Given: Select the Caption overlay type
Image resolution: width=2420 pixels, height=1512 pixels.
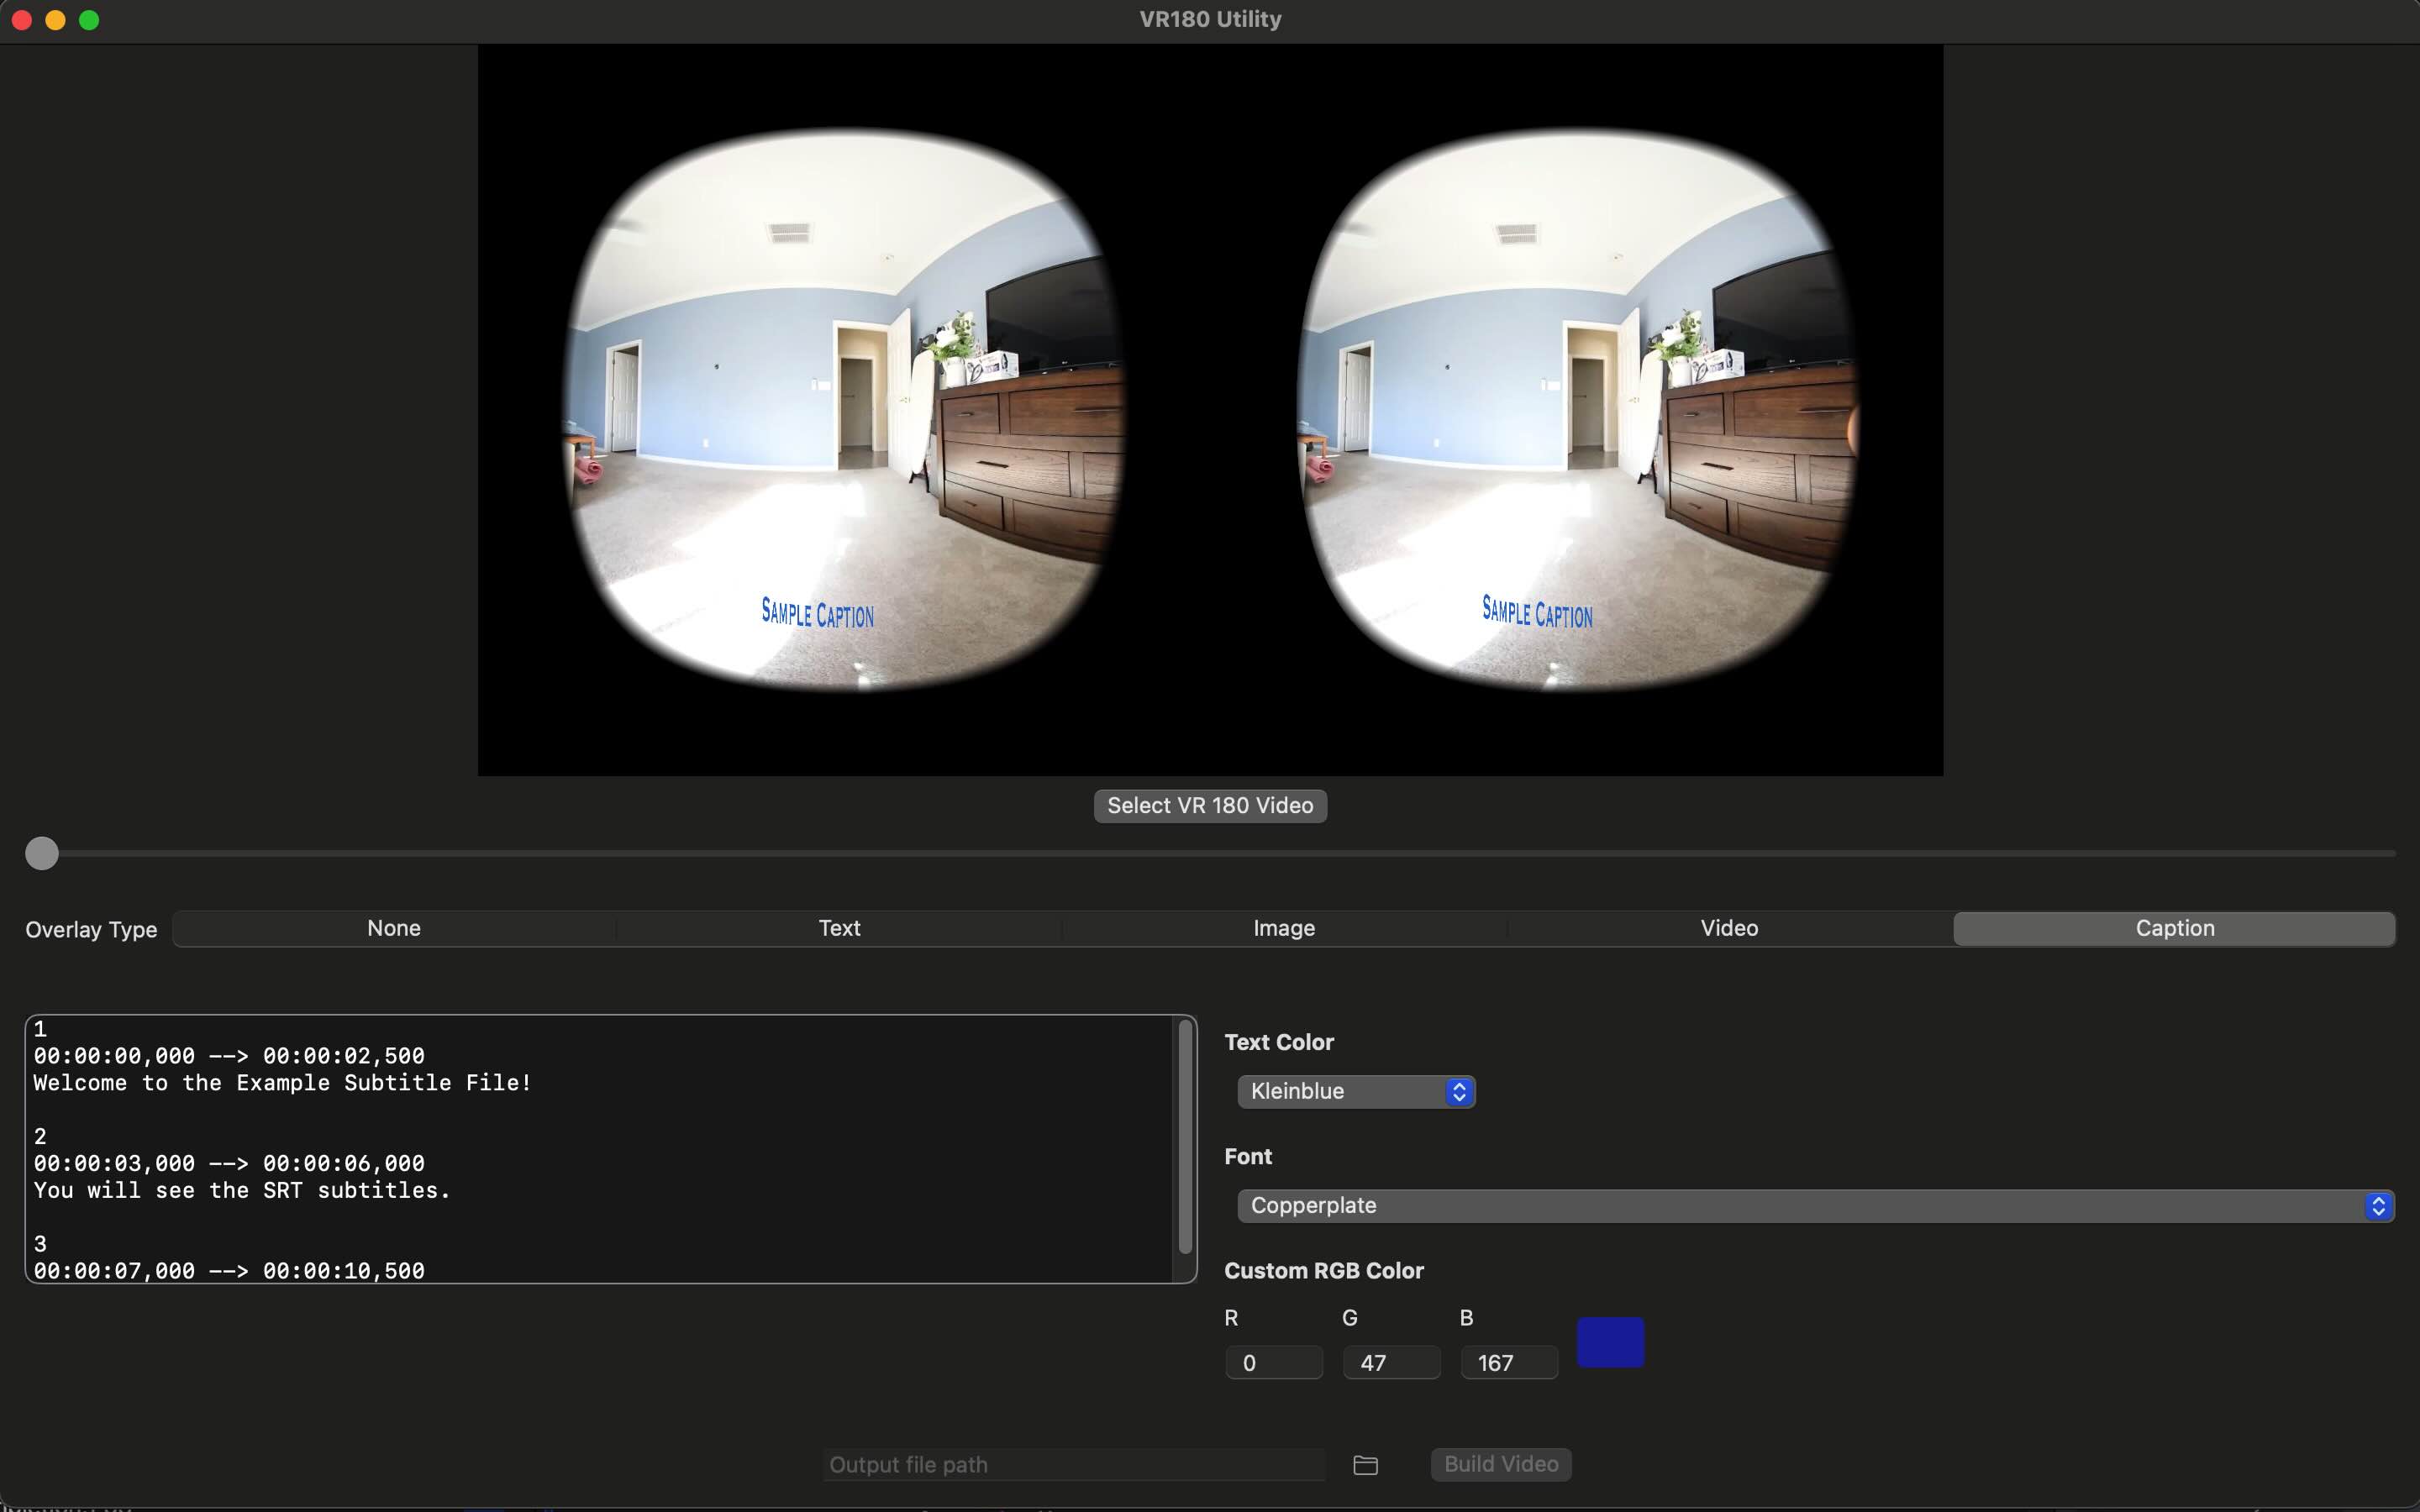Looking at the screenshot, I should pos(2173,928).
